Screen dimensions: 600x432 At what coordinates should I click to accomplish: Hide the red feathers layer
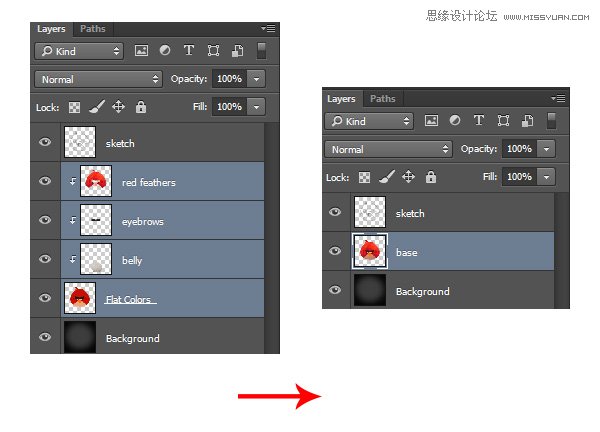[x=44, y=181]
